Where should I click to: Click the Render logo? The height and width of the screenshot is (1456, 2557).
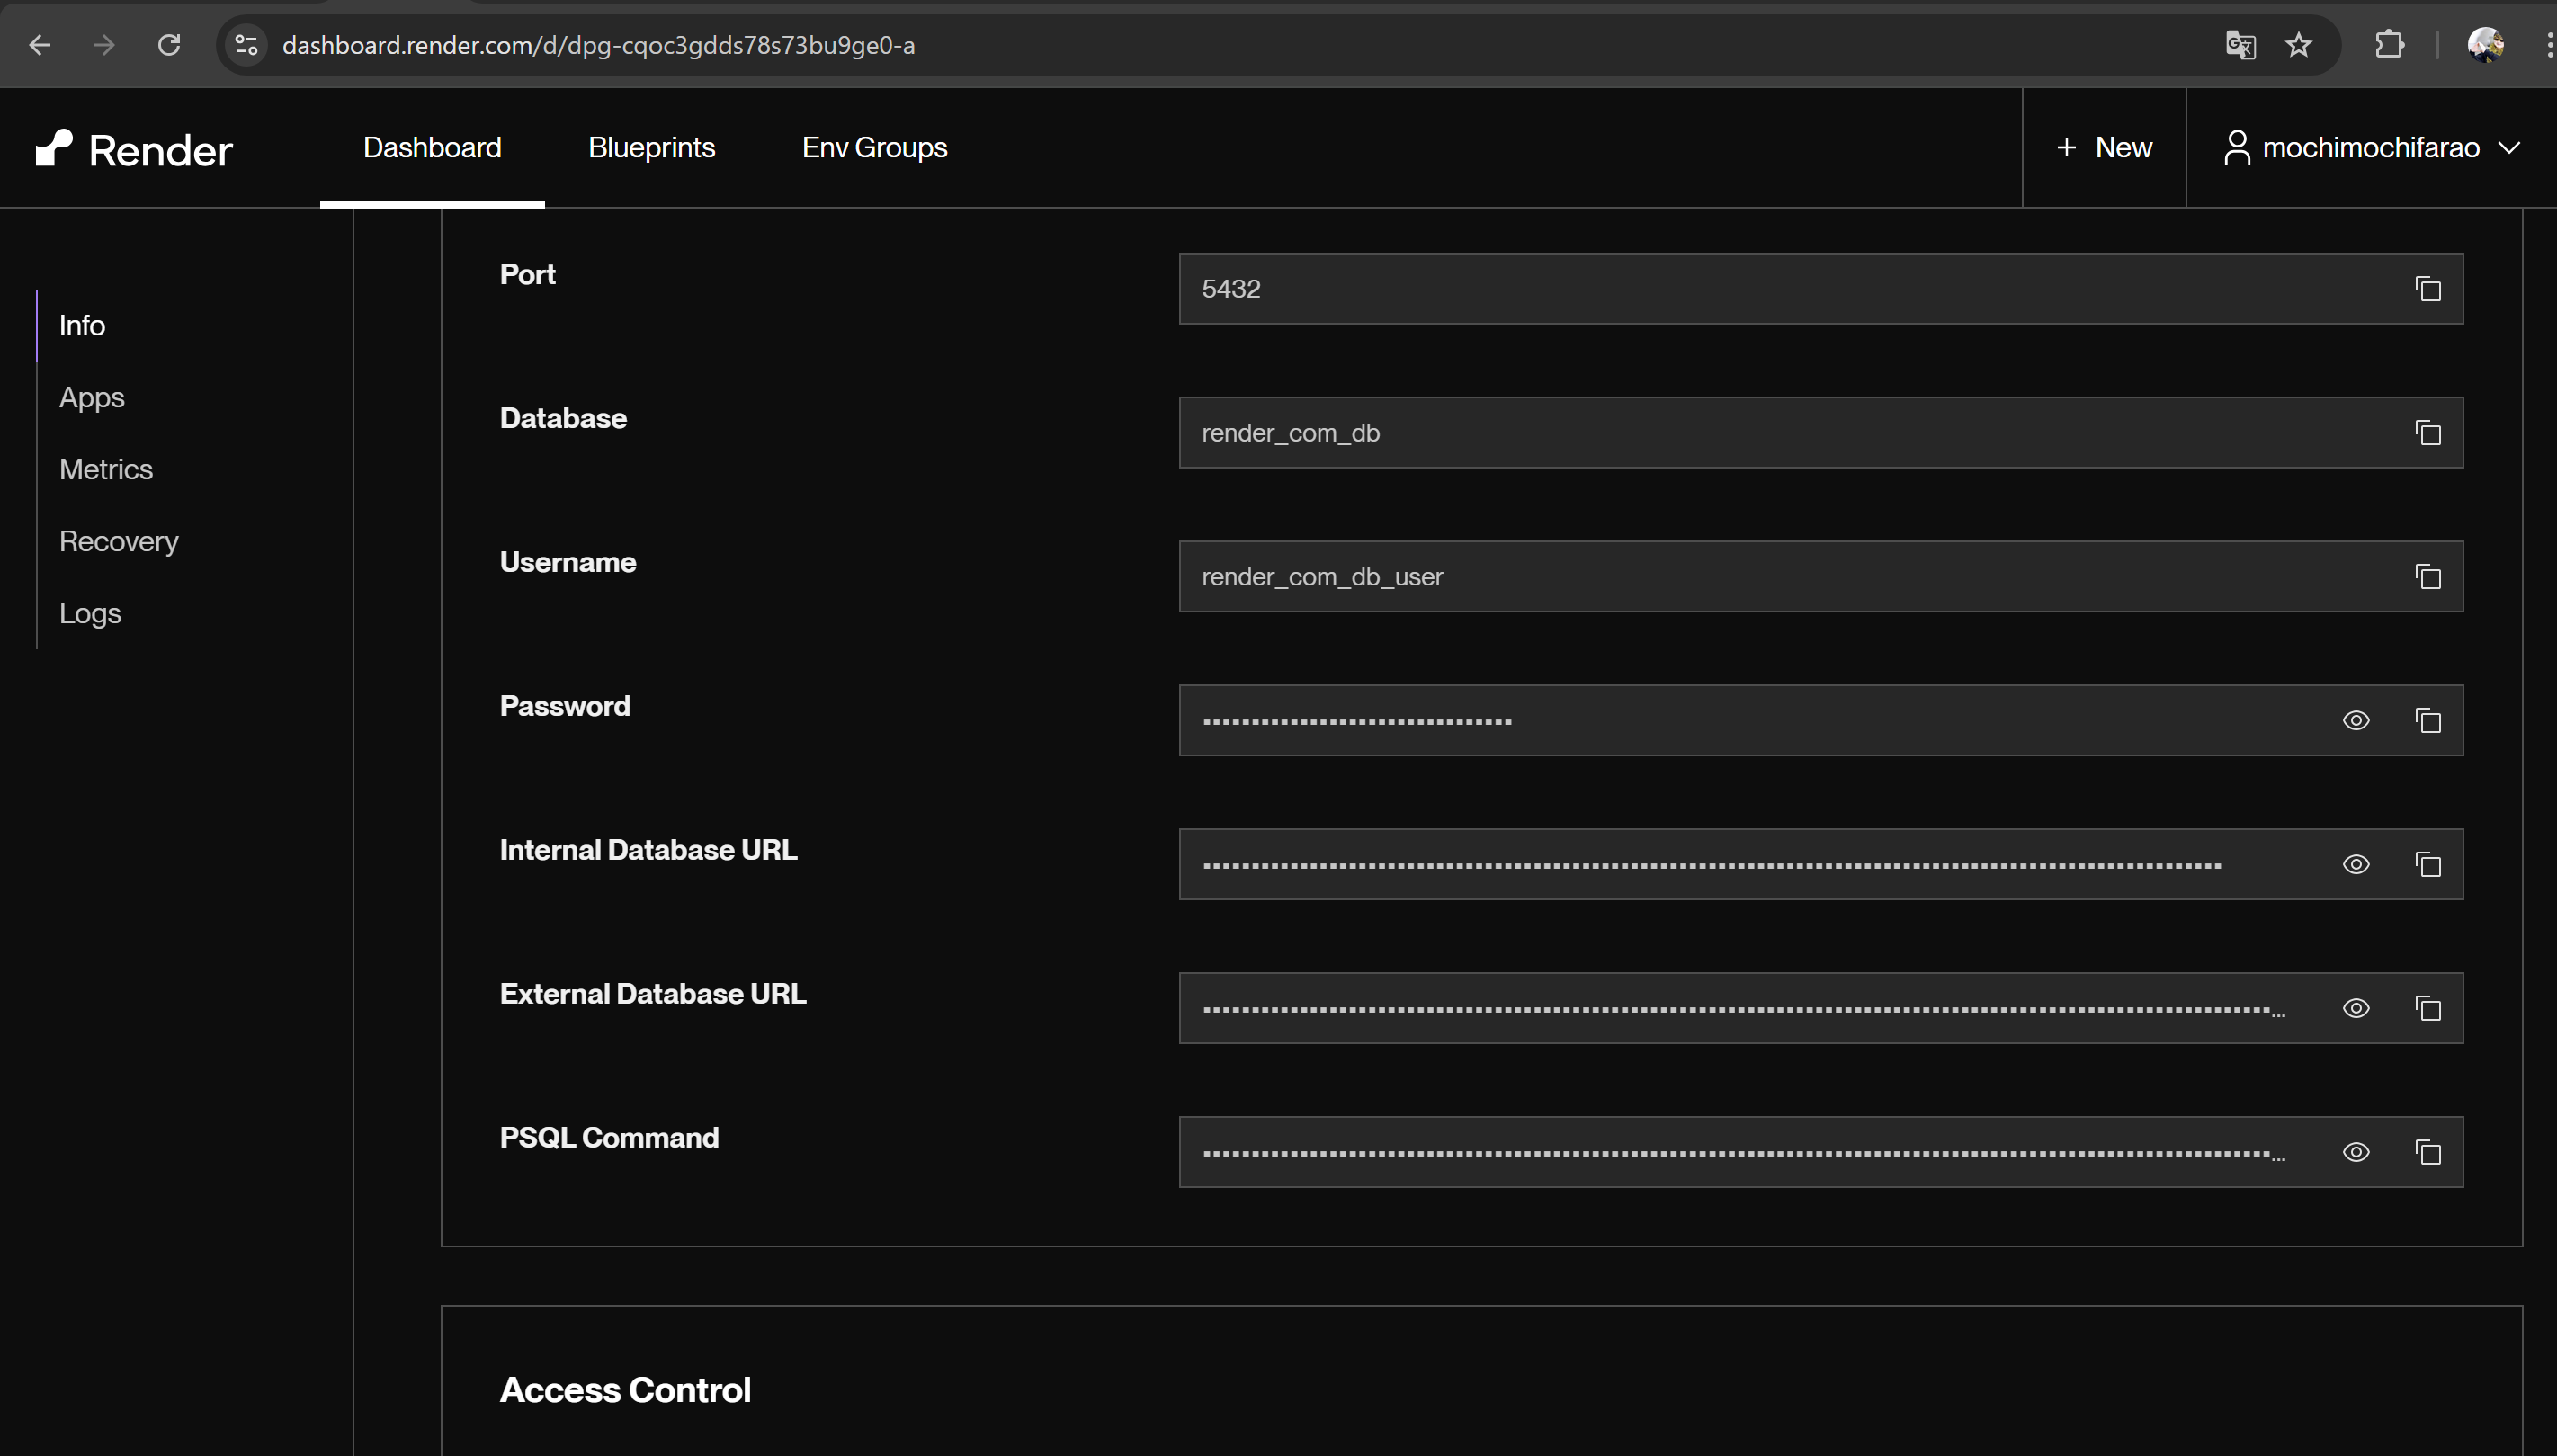click(x=133, y=148)
